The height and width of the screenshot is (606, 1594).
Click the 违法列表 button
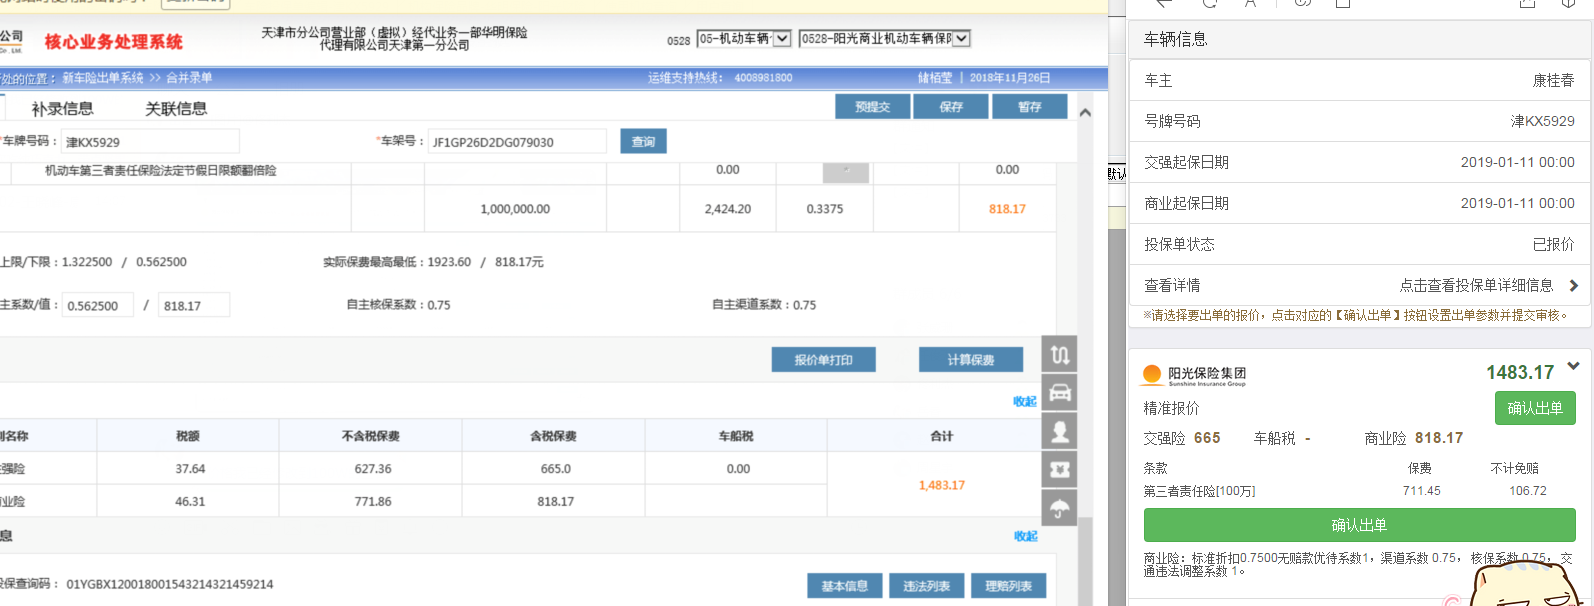[927, 586]
